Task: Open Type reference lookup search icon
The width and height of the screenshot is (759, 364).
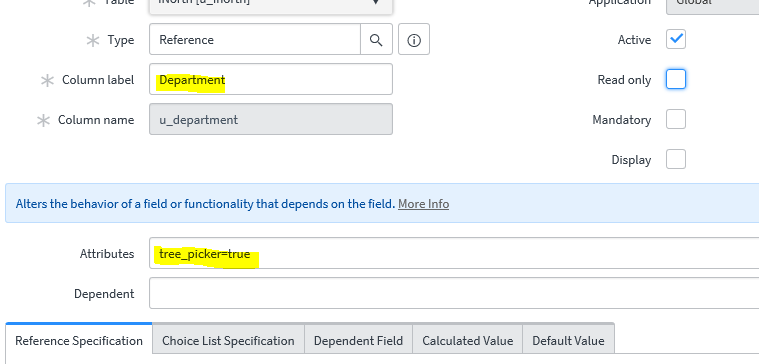Action: click(376, 40)
